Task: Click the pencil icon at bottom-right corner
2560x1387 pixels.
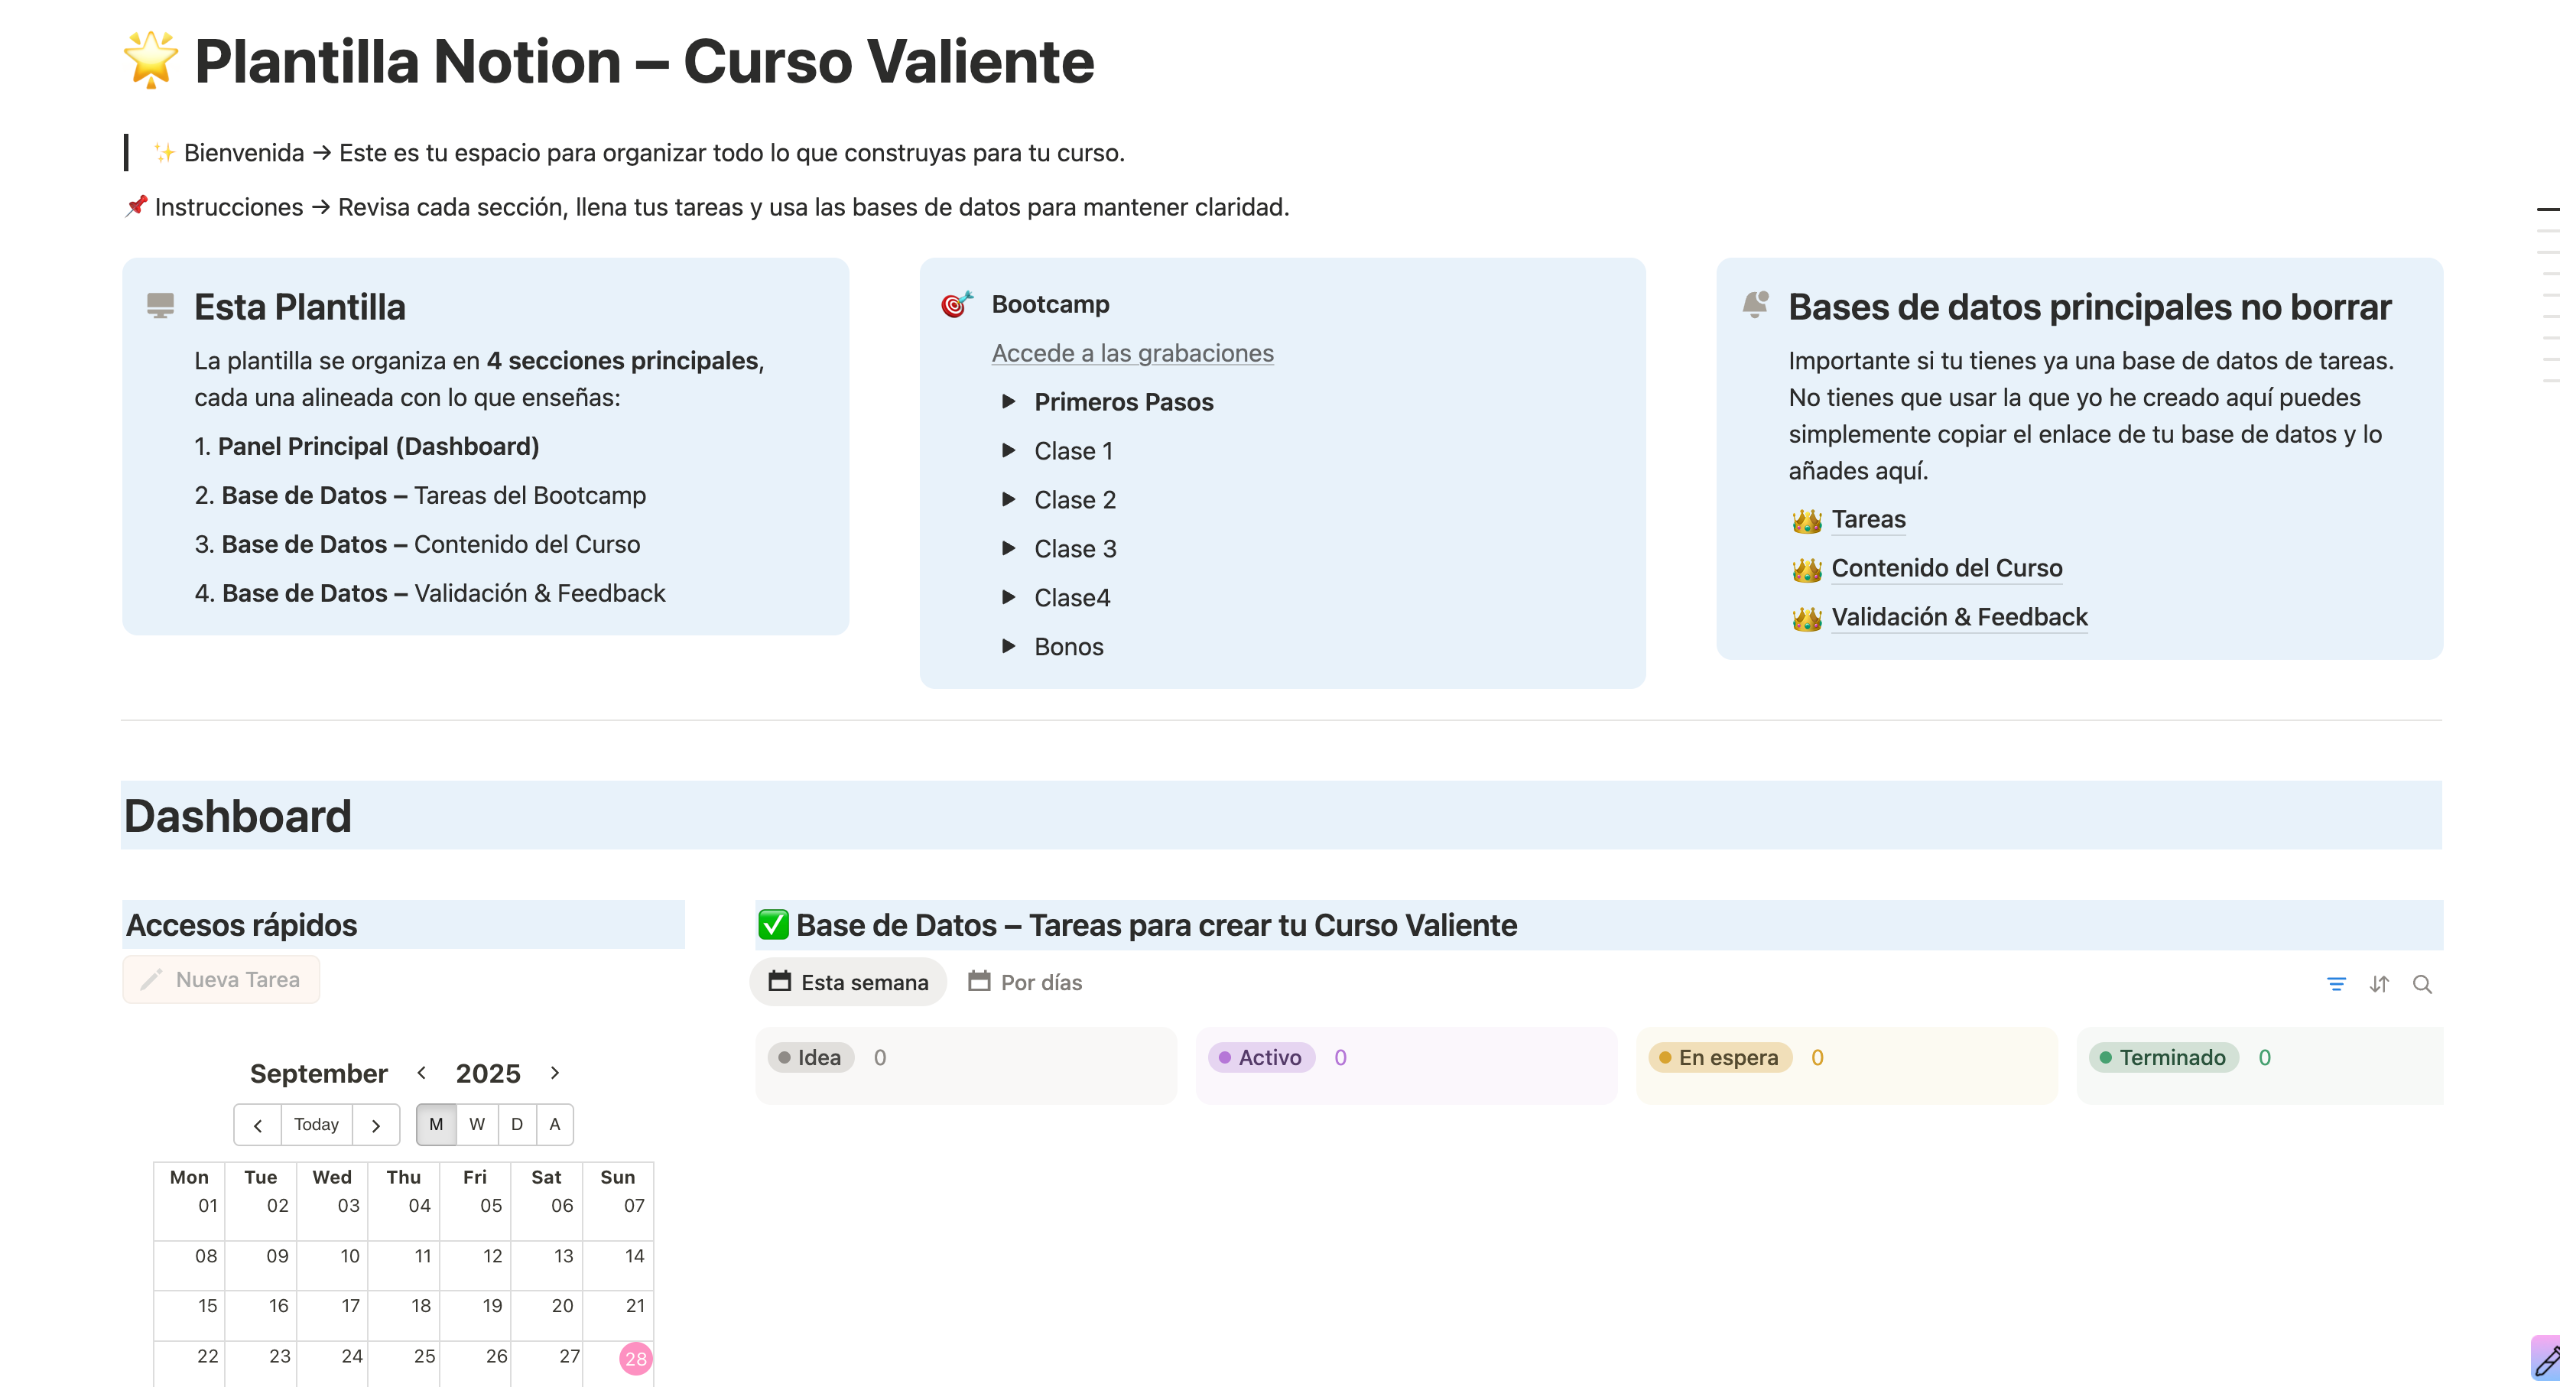Action: click(x=2547, y=1359)
